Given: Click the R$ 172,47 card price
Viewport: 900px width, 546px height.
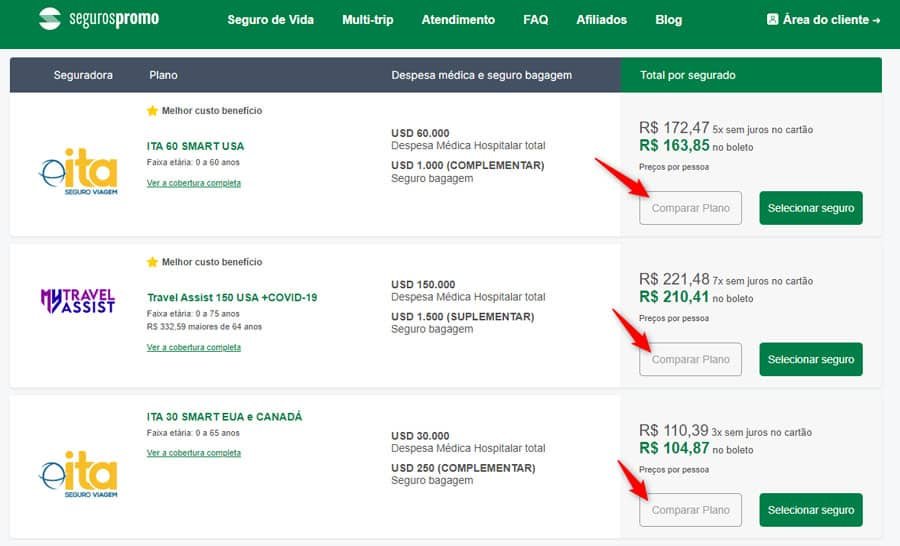Looking at the screenshot, I should tap(674, 127).
